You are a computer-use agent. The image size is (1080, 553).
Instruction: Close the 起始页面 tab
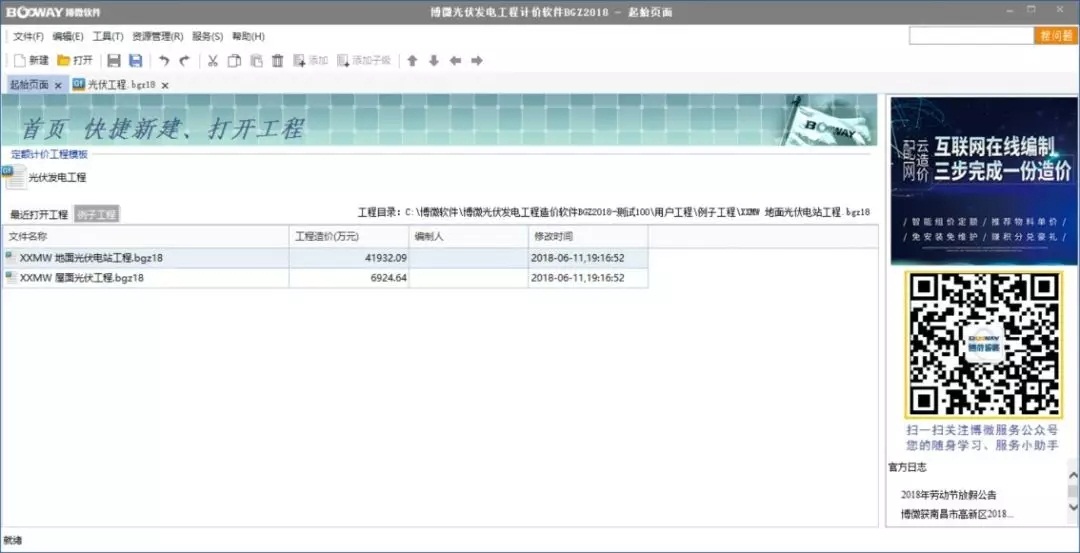pyautogui.click(x=58, y=85)
